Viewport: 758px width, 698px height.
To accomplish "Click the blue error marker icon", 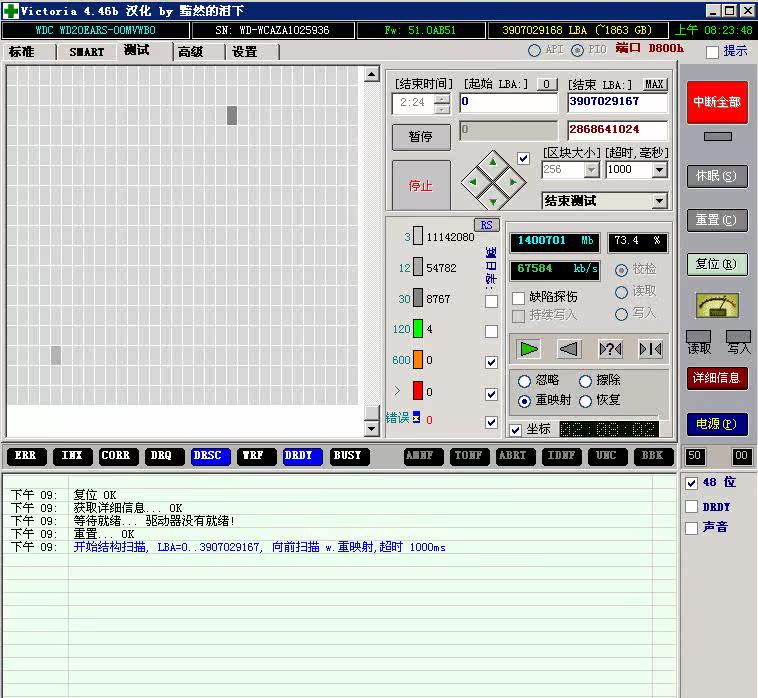I will [416, 417].
